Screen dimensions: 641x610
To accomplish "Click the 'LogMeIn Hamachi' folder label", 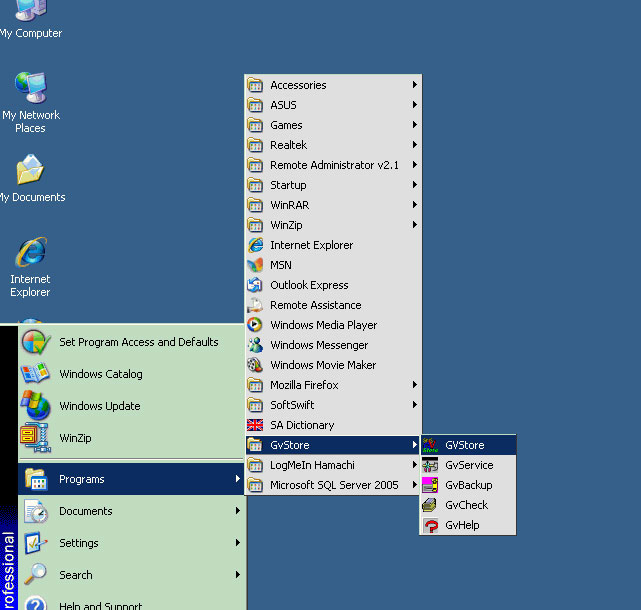I will [312, 465].
